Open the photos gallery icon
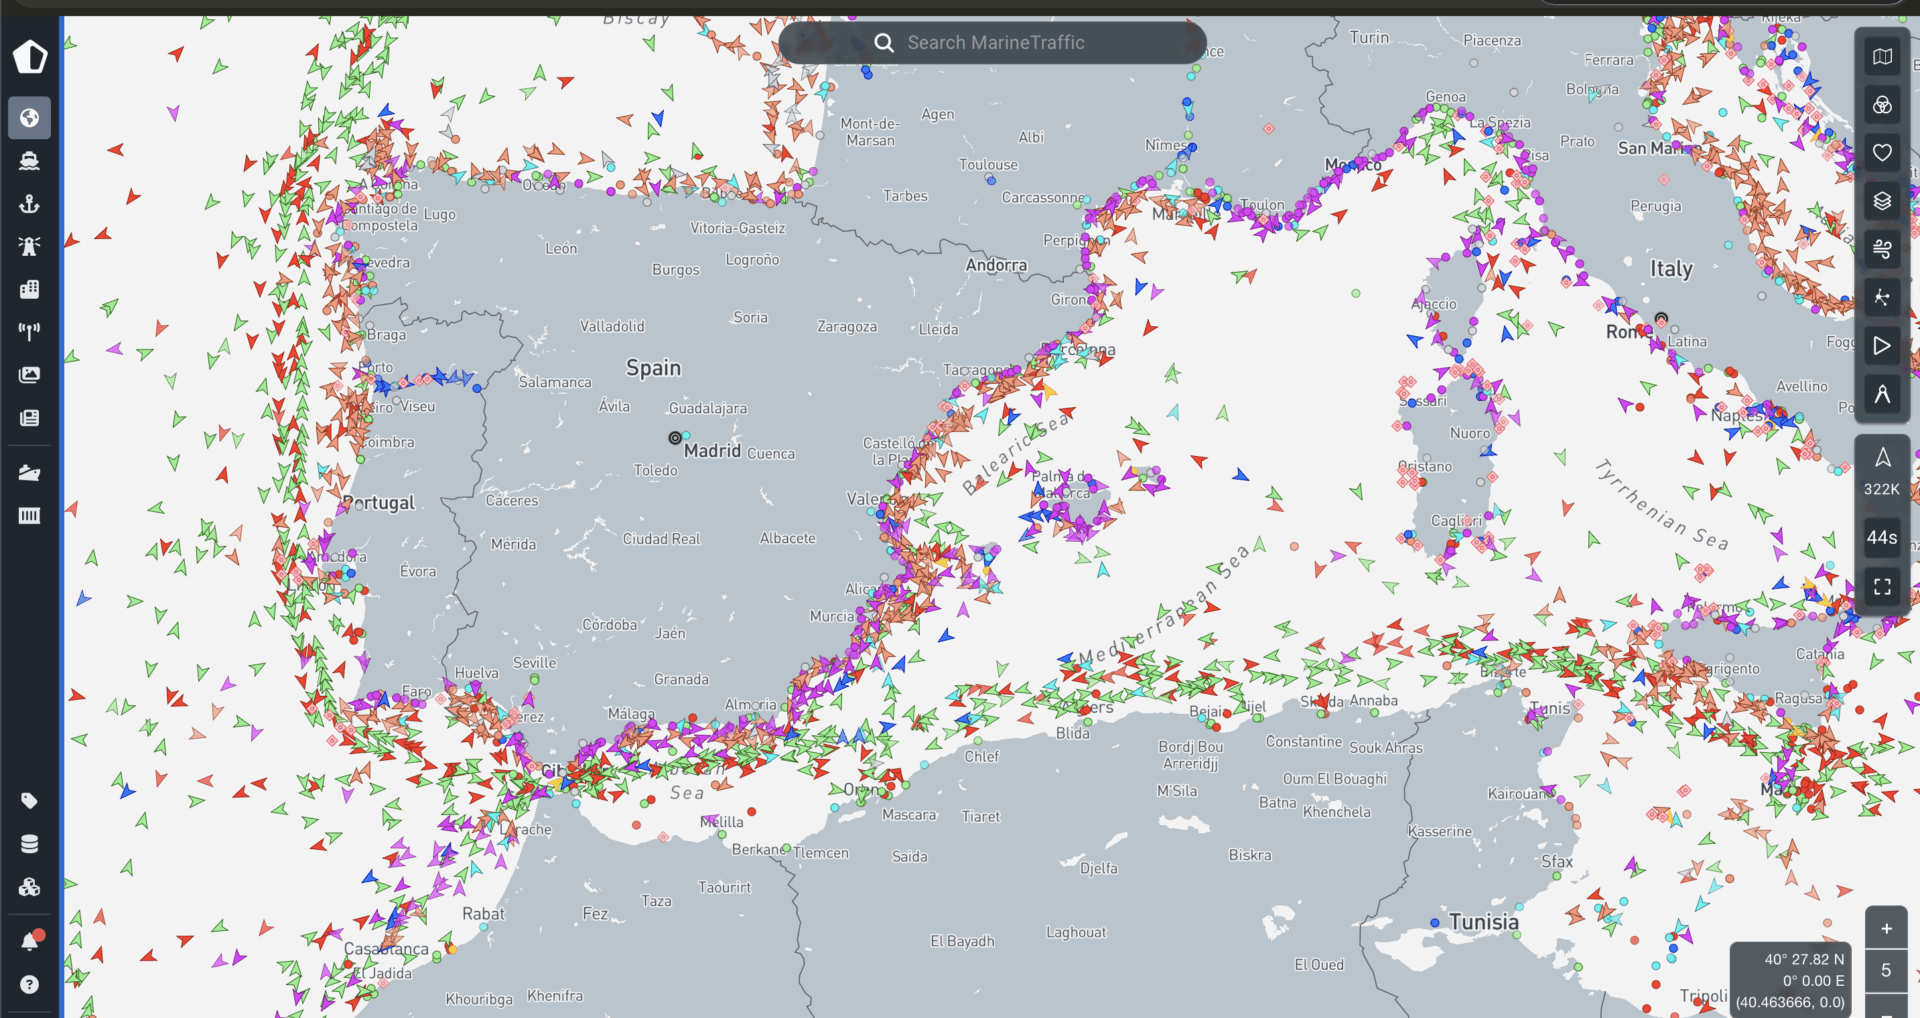The image size is (1920, 1018). (29, 375)
